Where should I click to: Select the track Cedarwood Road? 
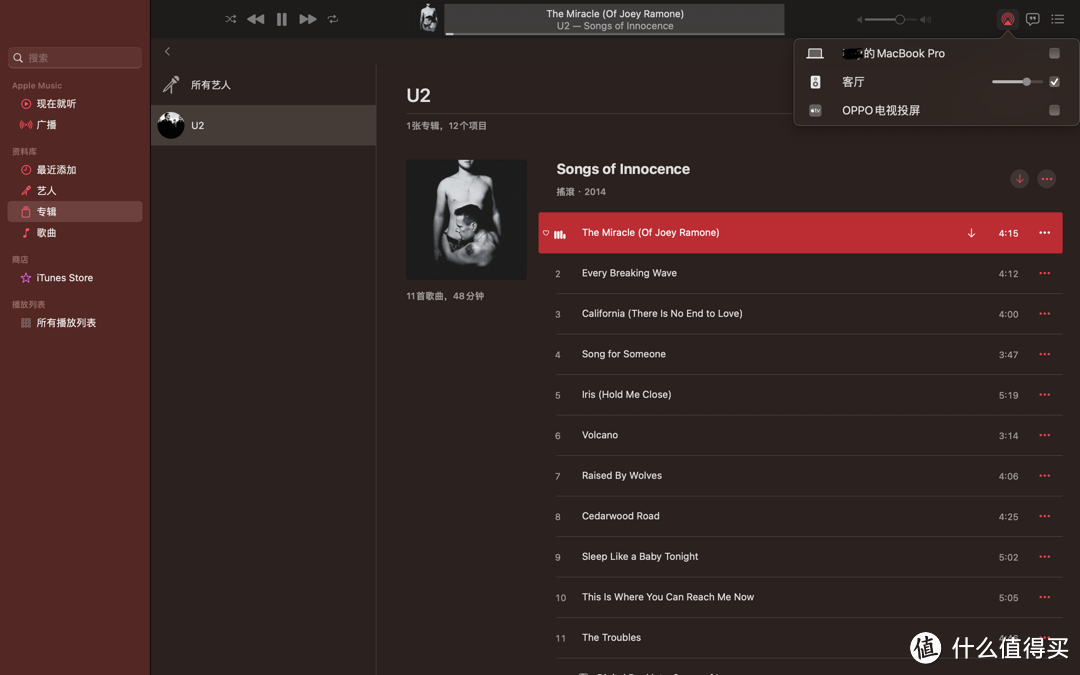(x=800, y=517)
